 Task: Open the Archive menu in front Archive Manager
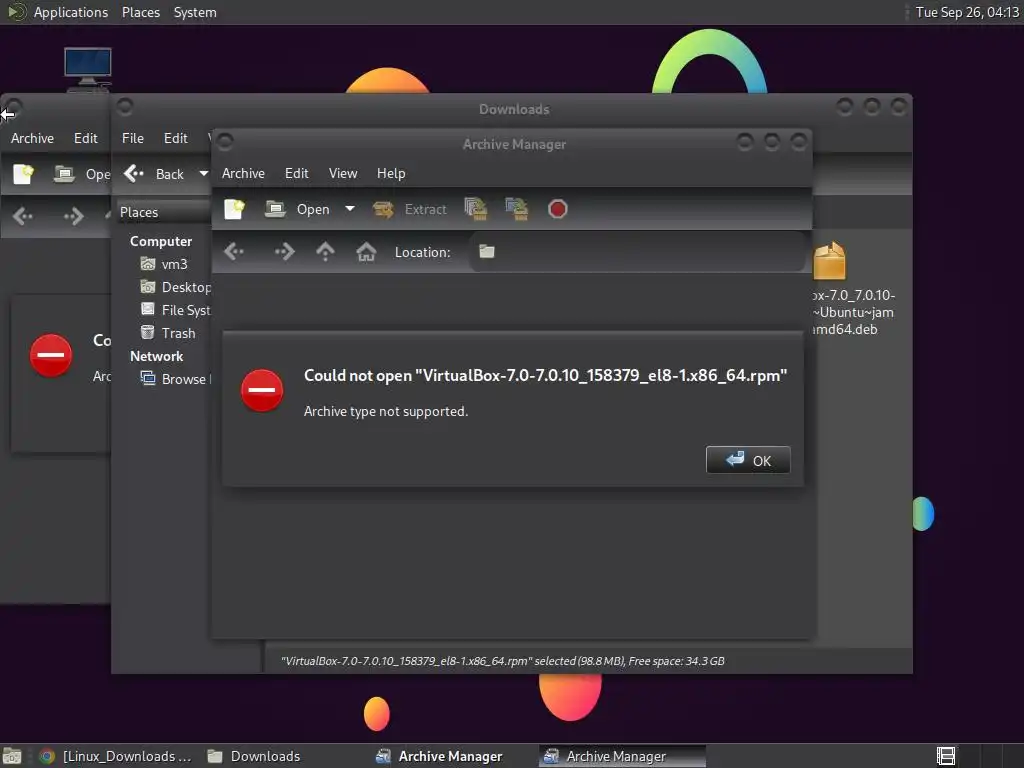pos(243,173)
